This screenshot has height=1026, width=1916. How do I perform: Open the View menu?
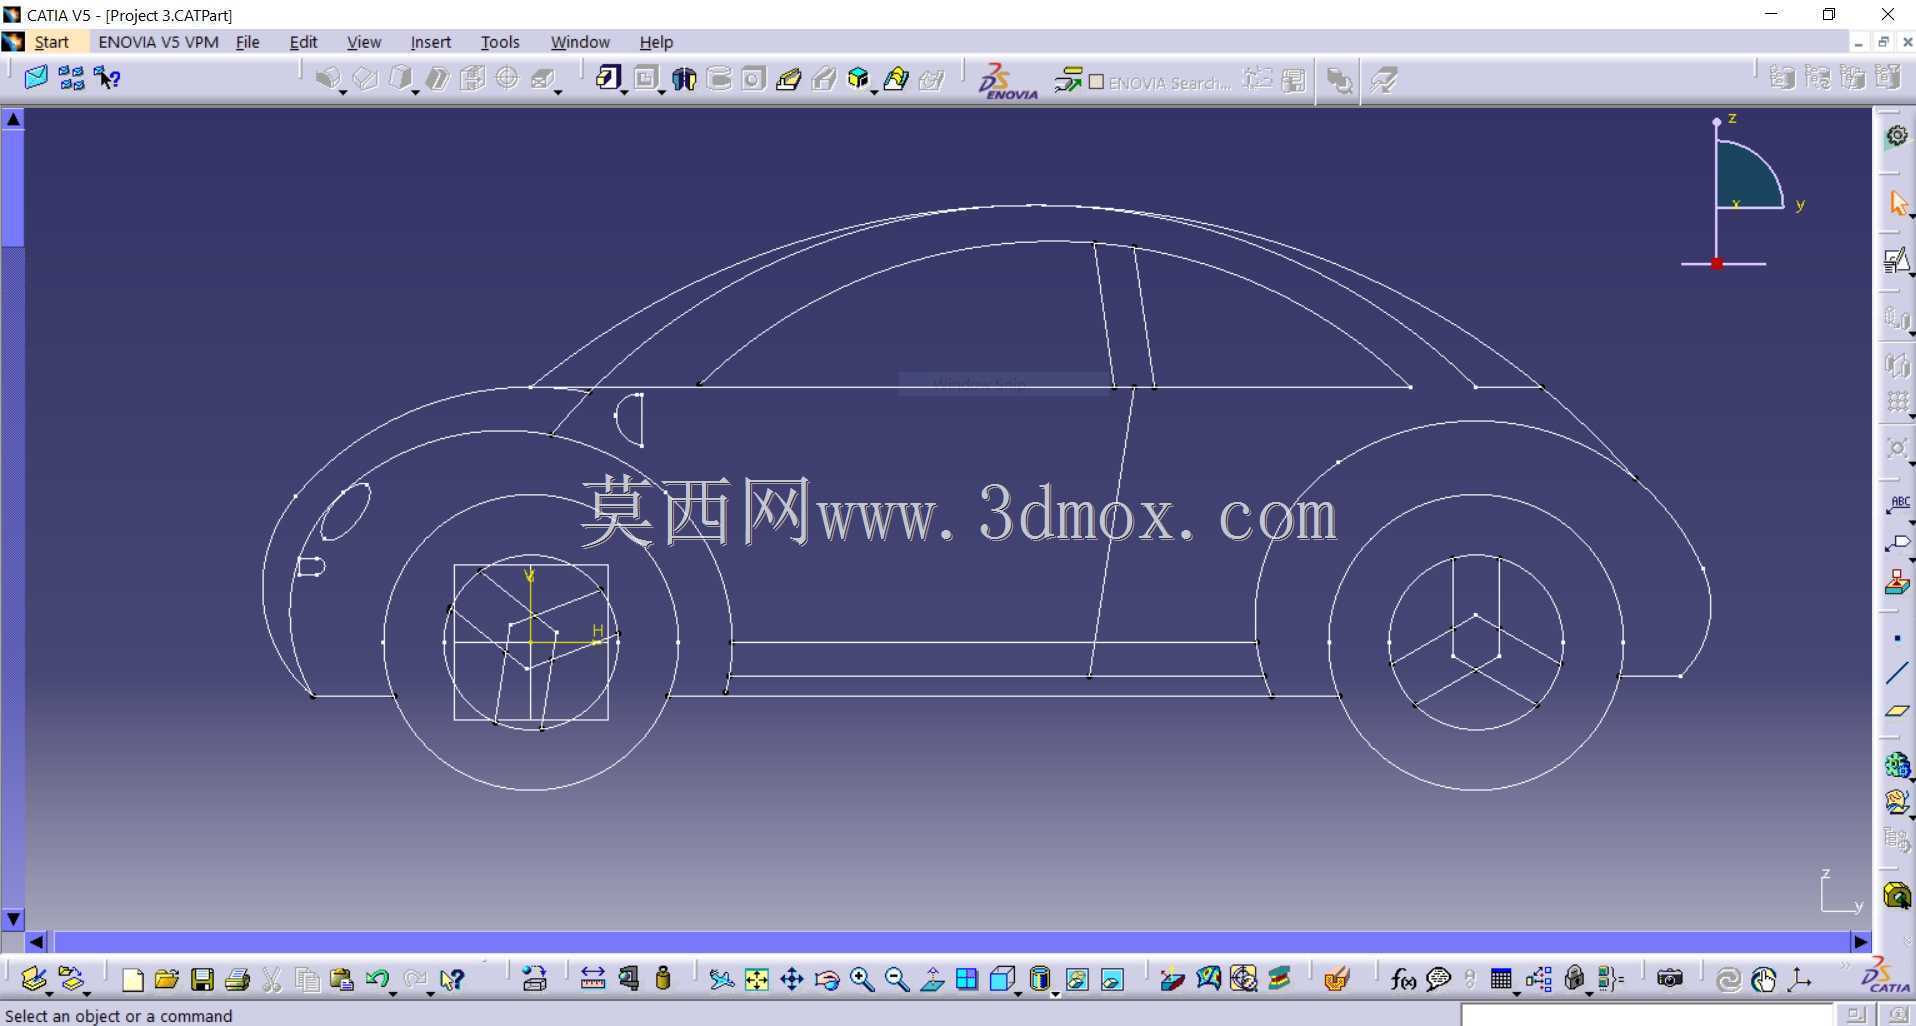click(x=364, y=42)
